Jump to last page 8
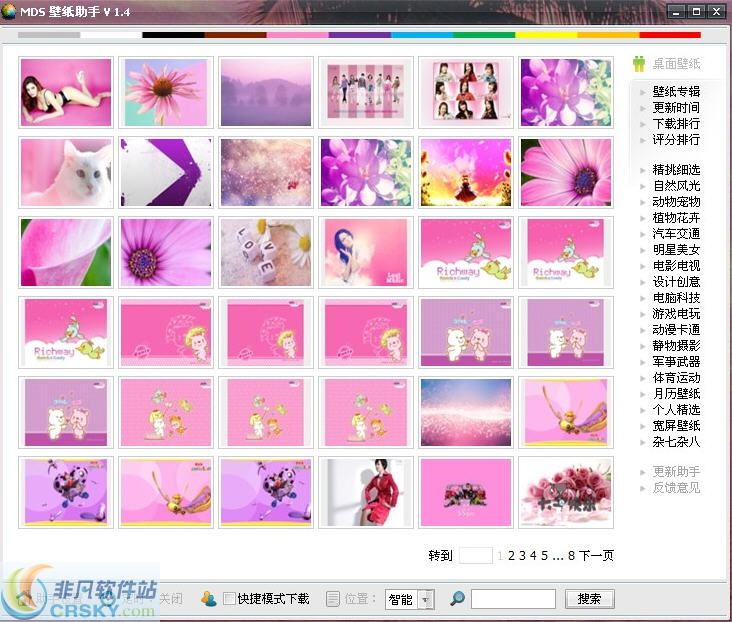The image size is (732, 622). [x=571, y=556]
